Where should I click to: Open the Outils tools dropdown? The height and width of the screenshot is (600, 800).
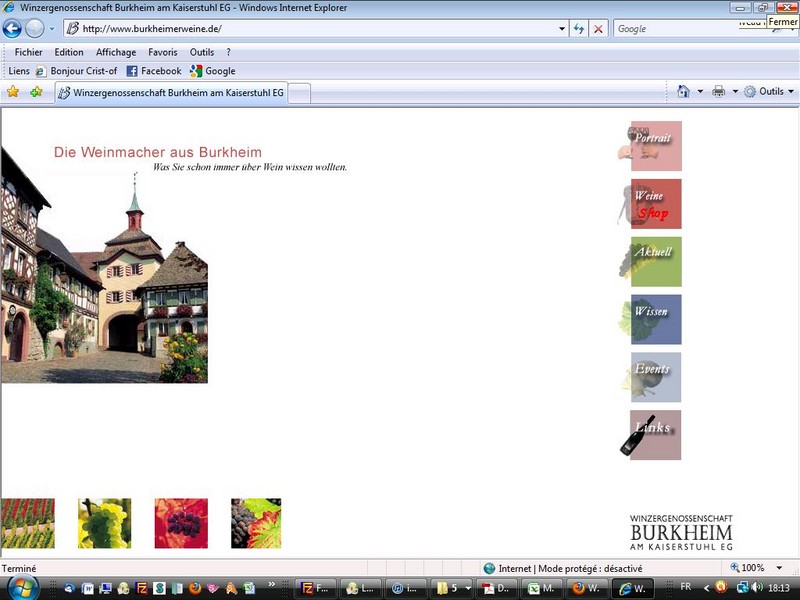(x=769, y=91)
